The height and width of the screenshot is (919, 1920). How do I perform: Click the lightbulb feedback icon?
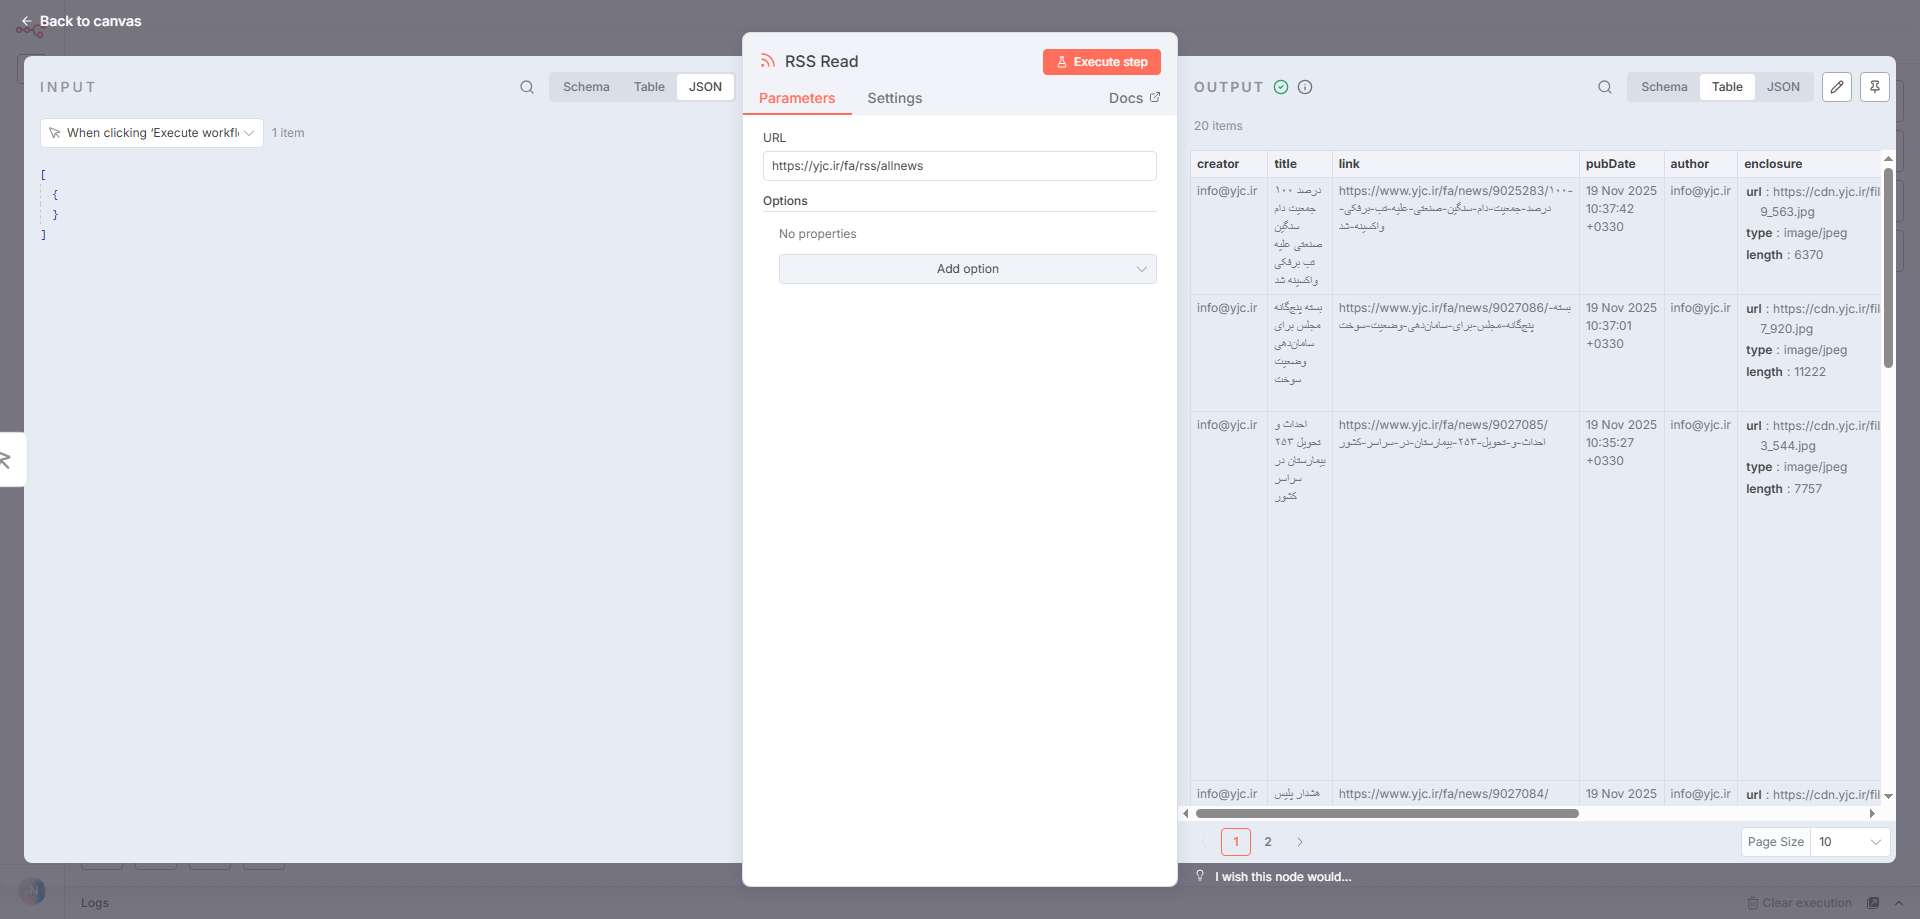click(x=1200, y=876)
